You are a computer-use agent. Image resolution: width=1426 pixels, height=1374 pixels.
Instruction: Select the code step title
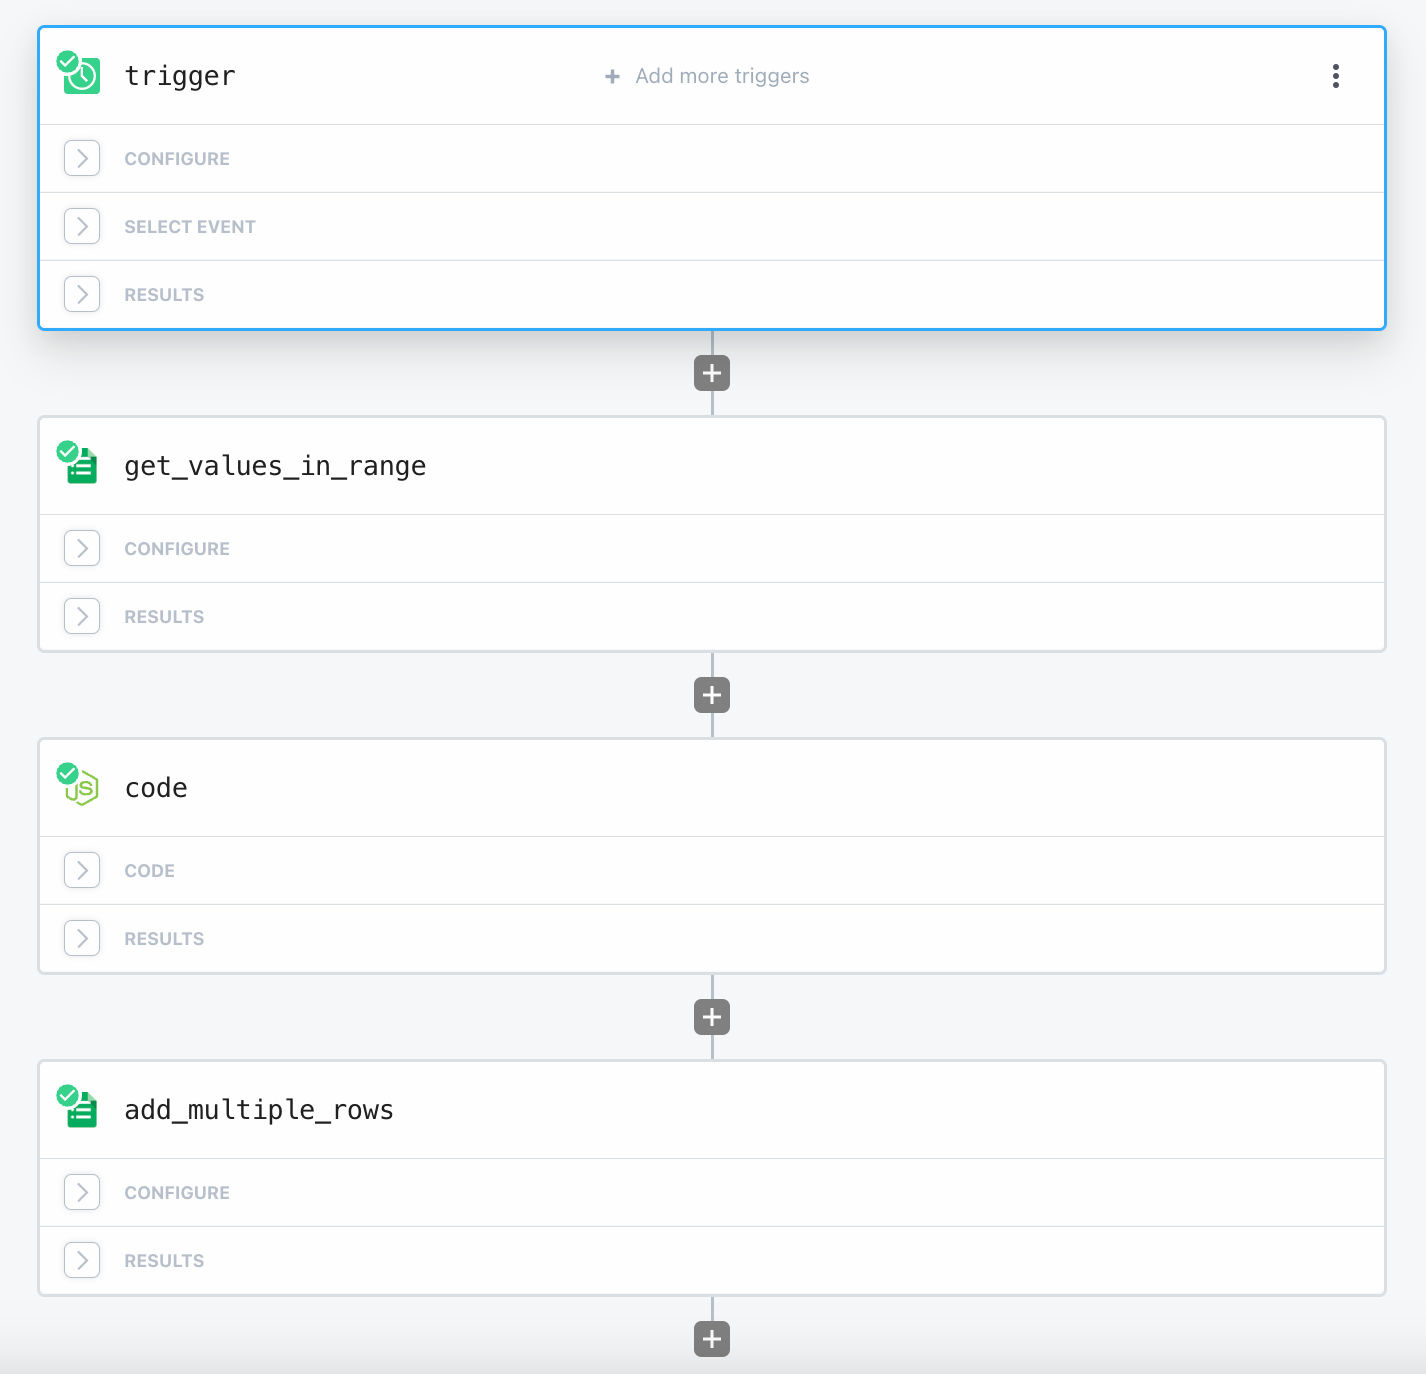156,788
